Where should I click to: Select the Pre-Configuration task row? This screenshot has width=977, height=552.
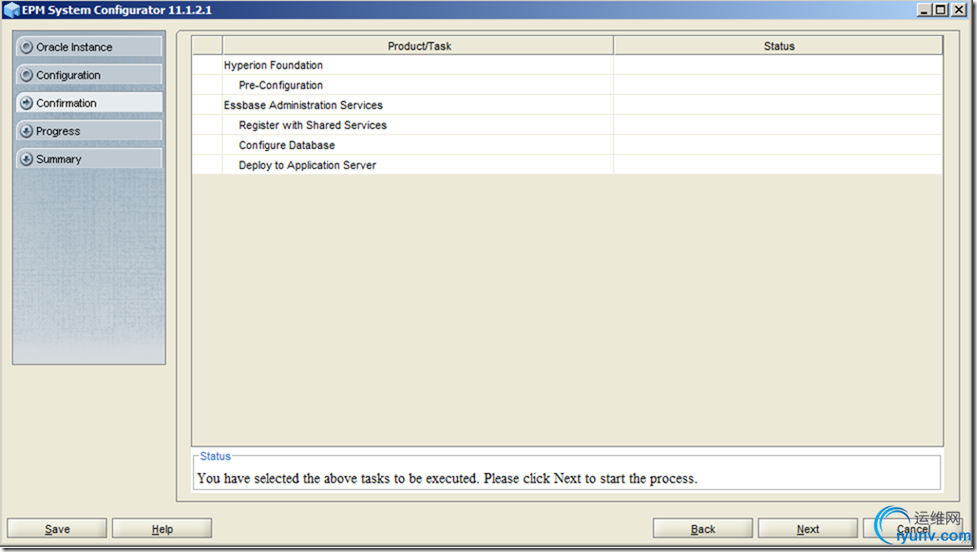coord(567,85)
